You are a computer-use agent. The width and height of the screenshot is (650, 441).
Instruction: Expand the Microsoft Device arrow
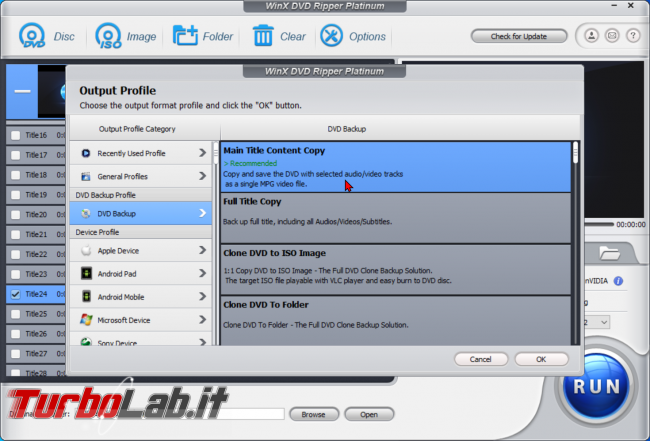(x=202, y=320)
